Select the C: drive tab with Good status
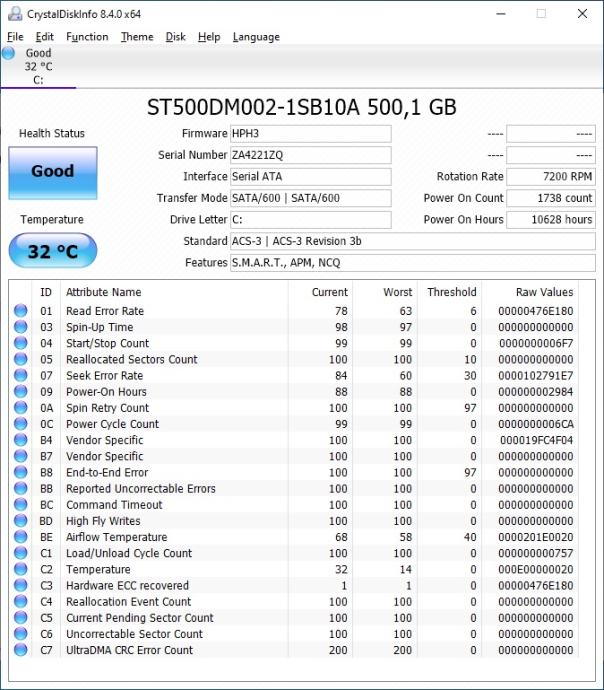 click(x=38, y=66)
